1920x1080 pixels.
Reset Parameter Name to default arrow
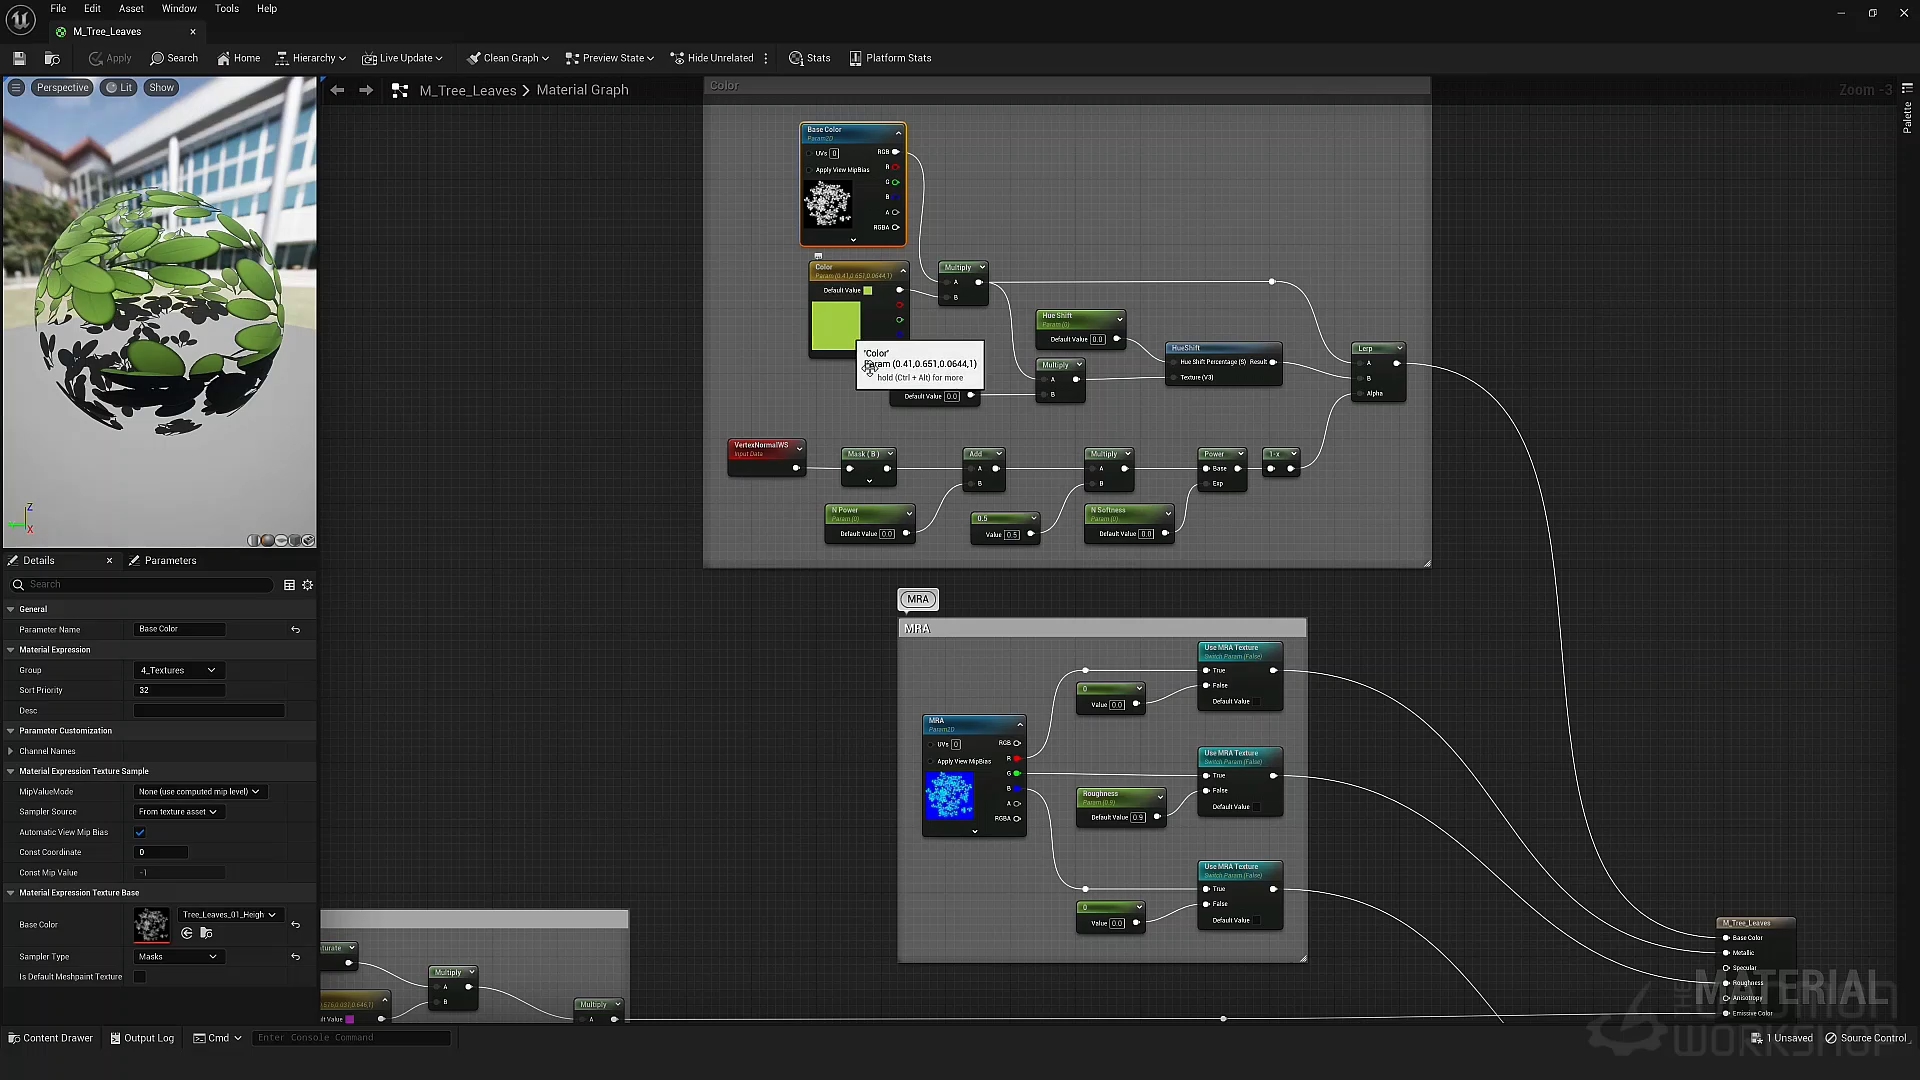point(295,630)
